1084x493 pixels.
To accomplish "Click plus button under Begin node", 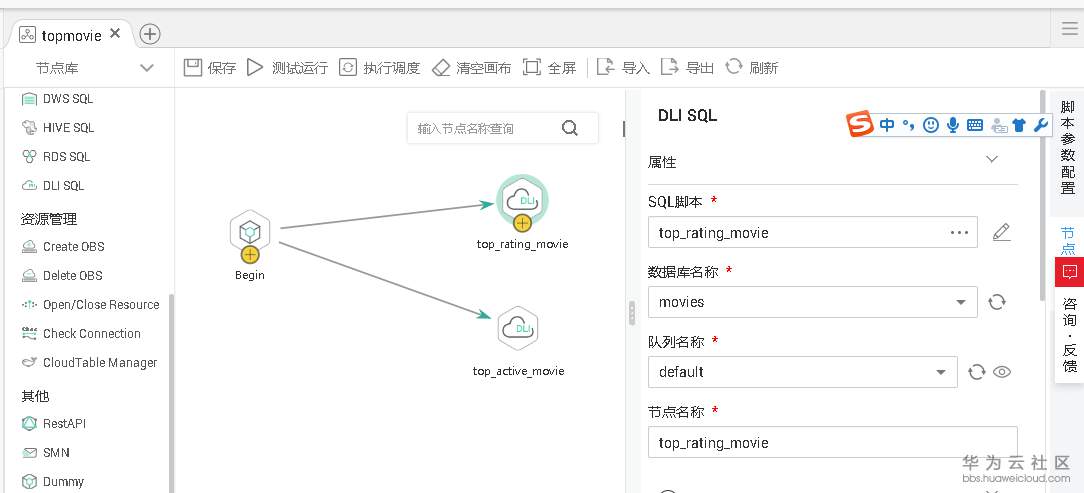I will click(250, 254).
